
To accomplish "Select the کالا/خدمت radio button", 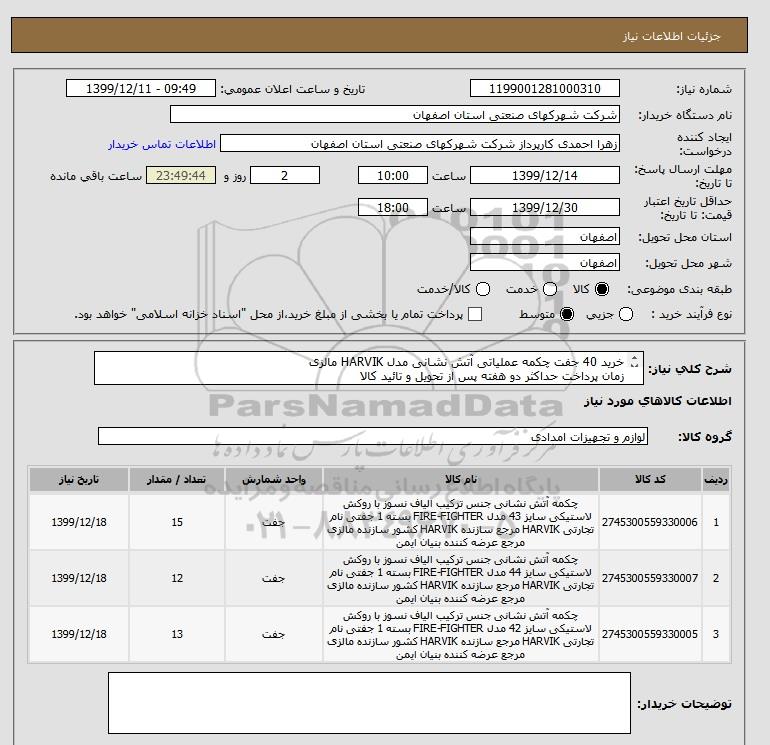I will pyautogui.click(x=483, y=289).
